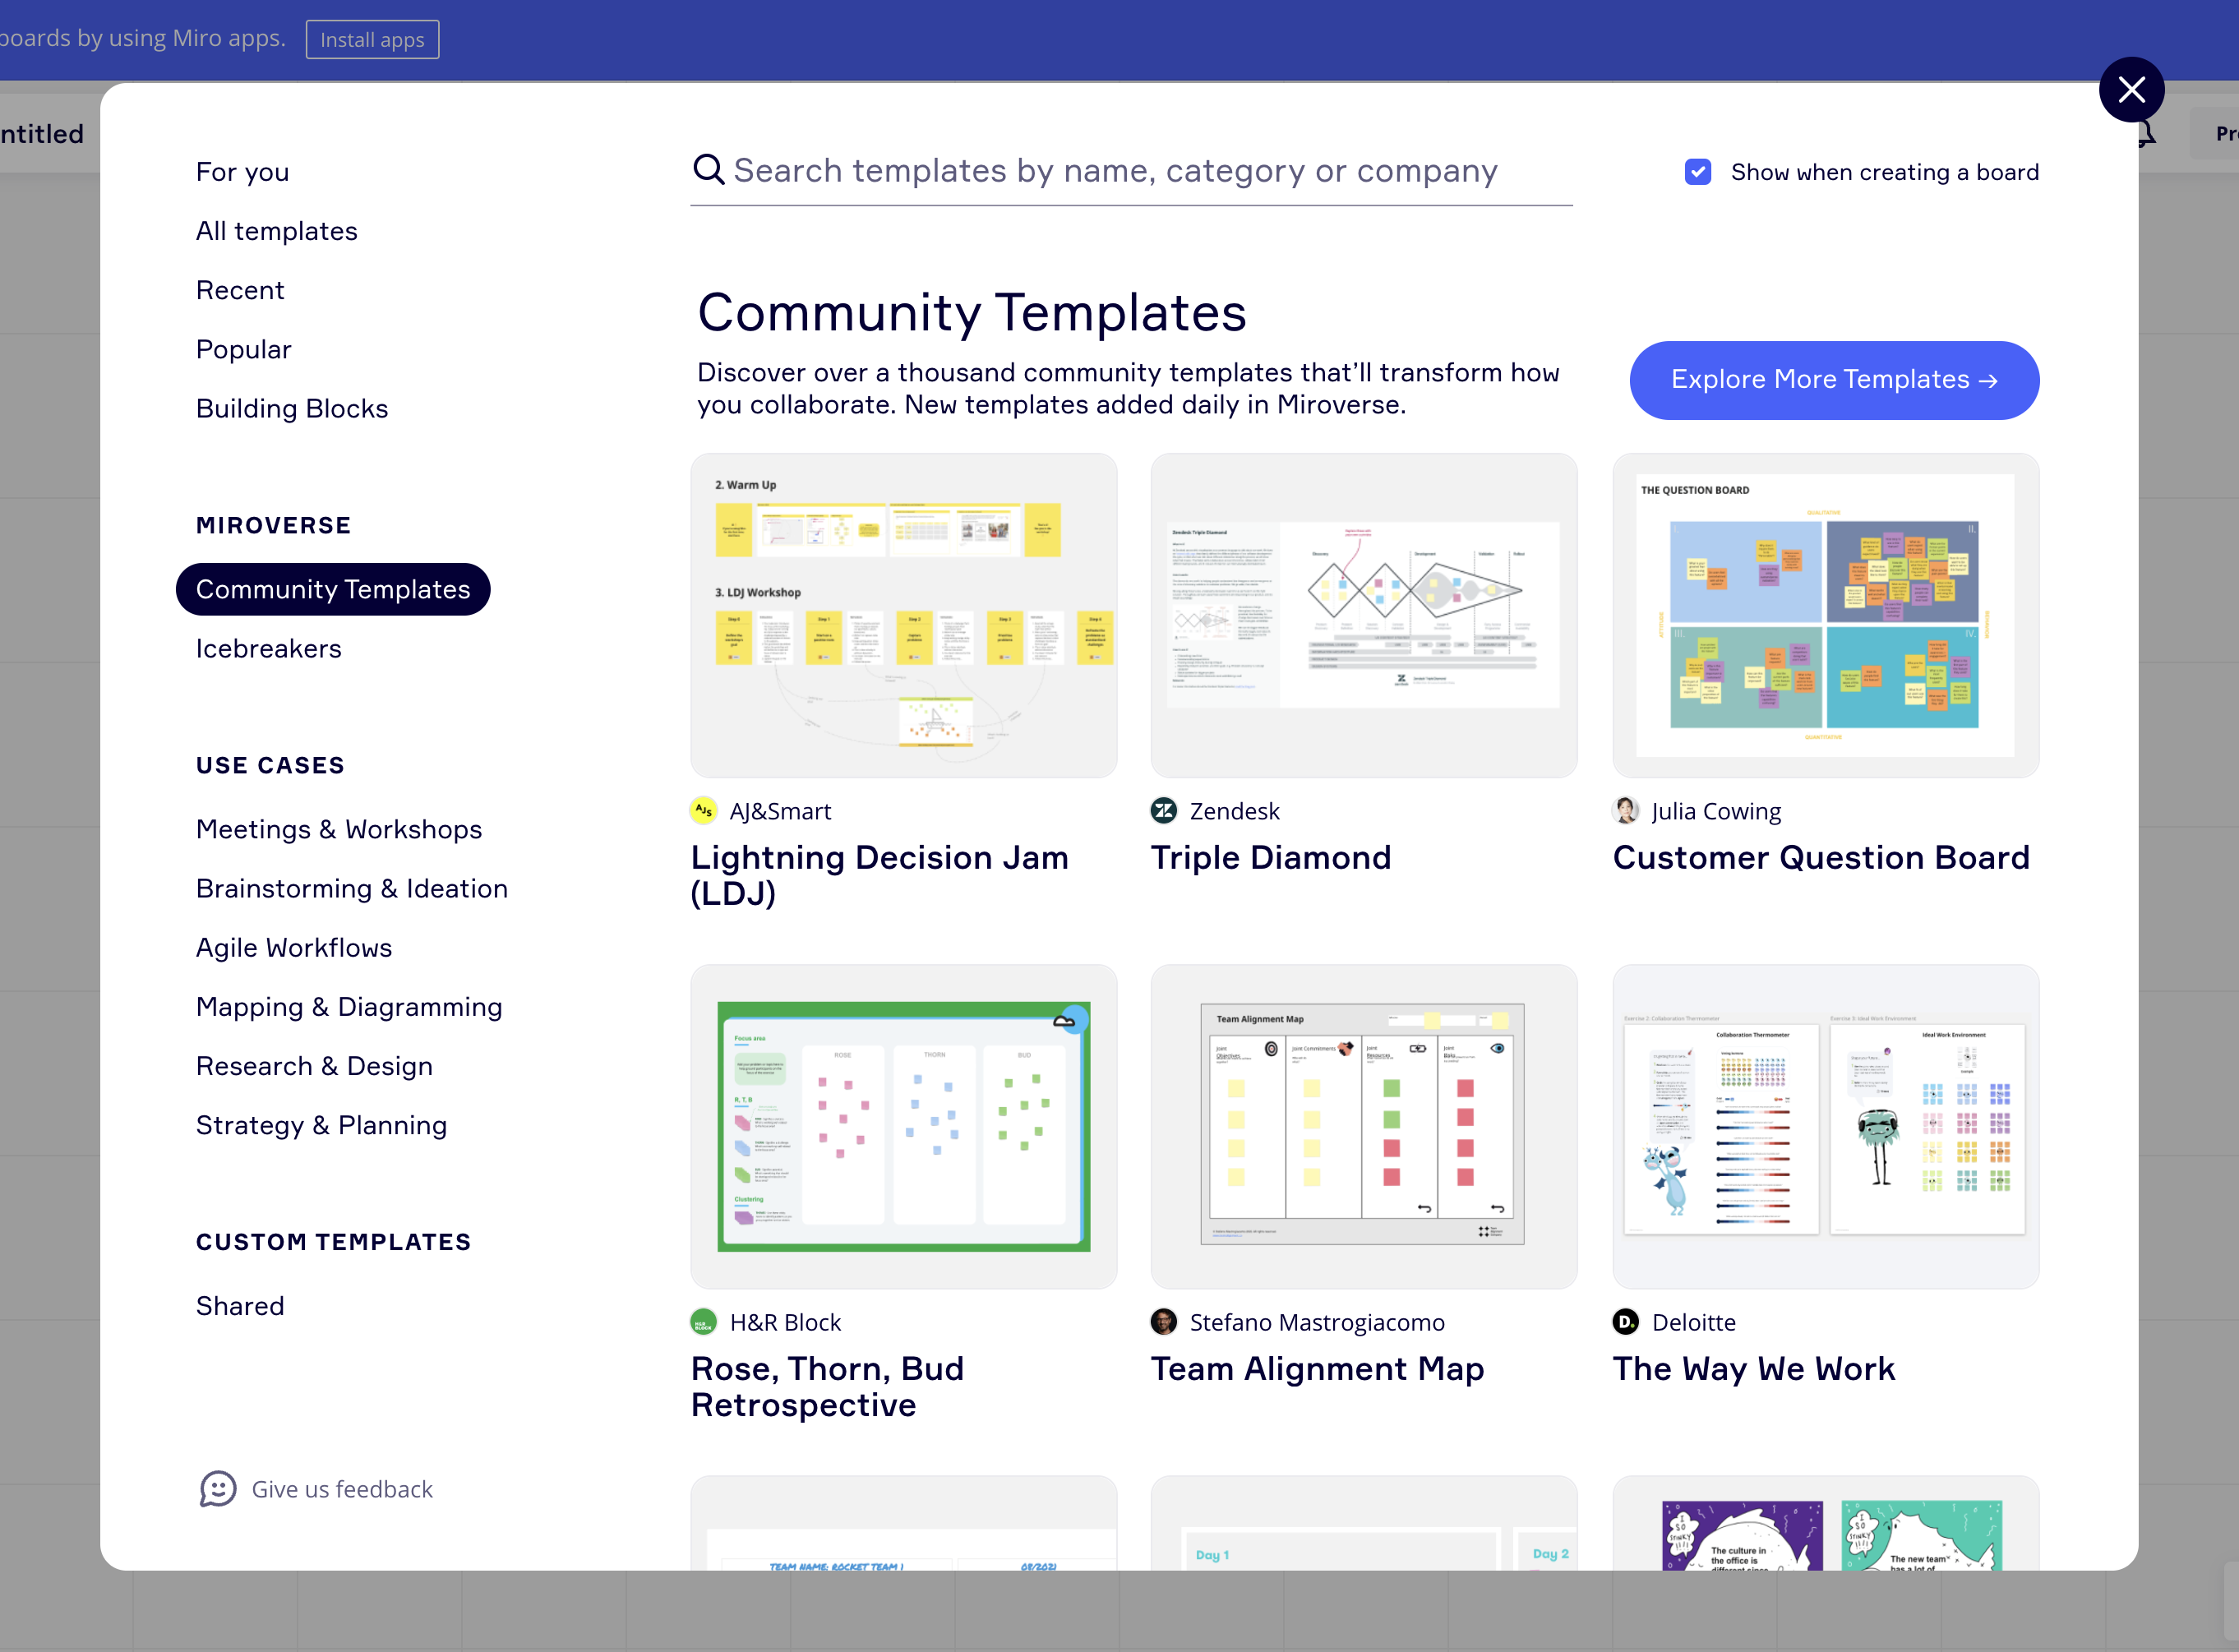Click the search magnifier icon
Screen dimensions: 2239x1652
click(708, 170)
